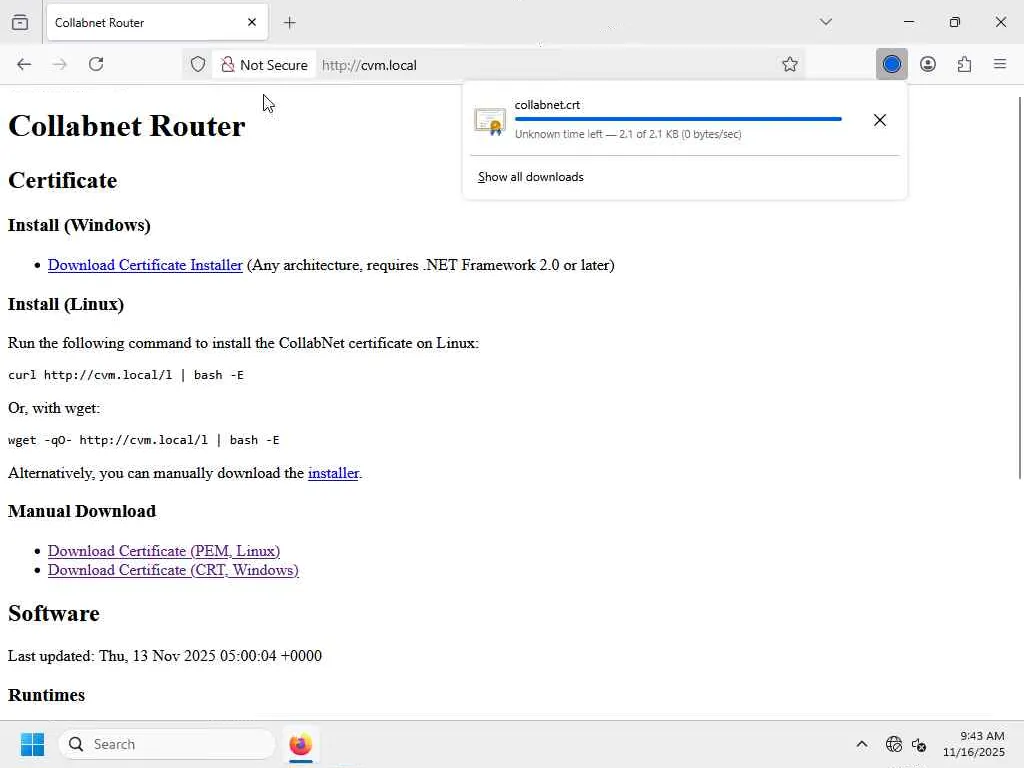
Task: Open the Firefox application menu
Action: [x=1000, y=64]
